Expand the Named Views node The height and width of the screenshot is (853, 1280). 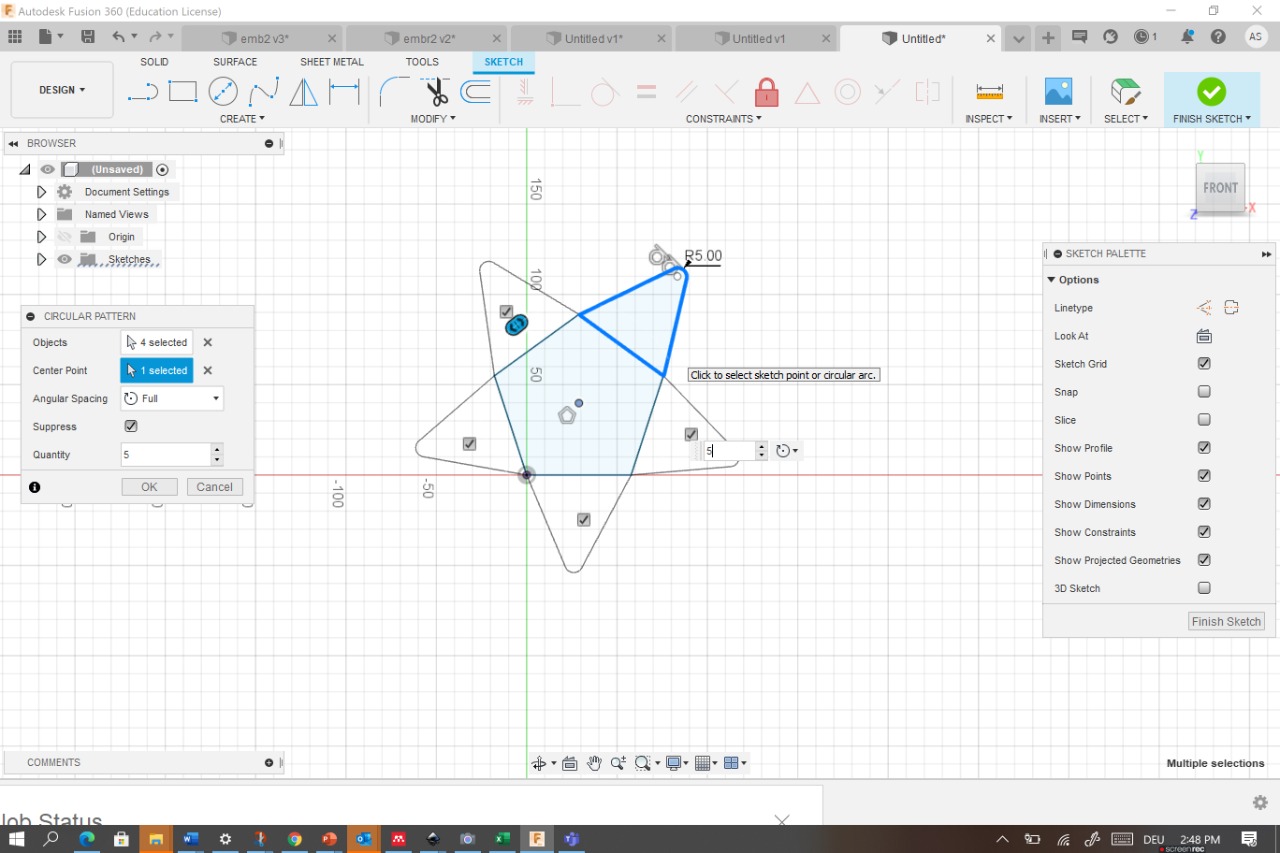click(41, 214)
